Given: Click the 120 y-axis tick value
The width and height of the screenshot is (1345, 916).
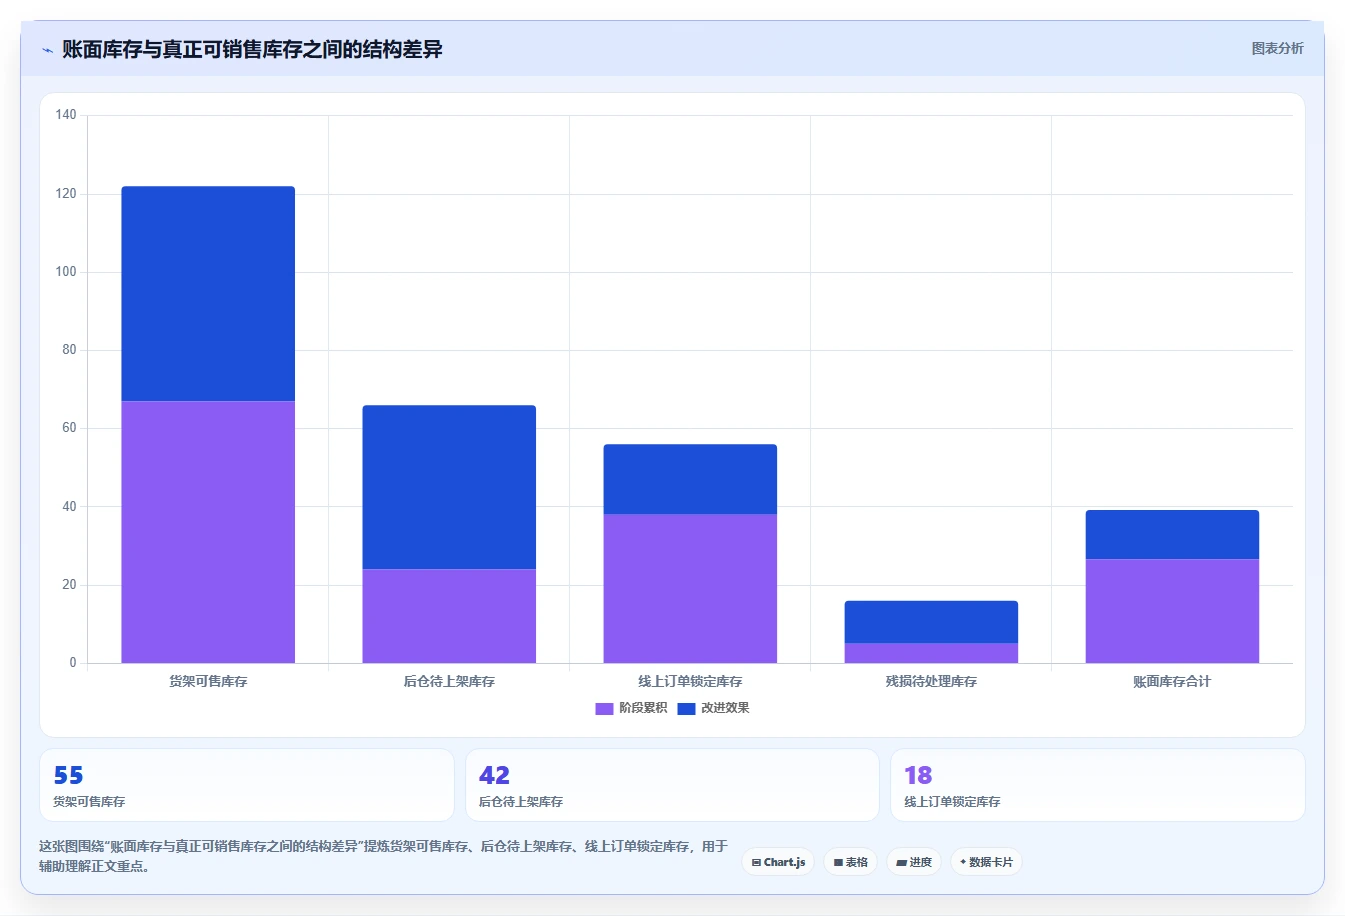Looking at the screenshot, I should (x=66, y=194).
